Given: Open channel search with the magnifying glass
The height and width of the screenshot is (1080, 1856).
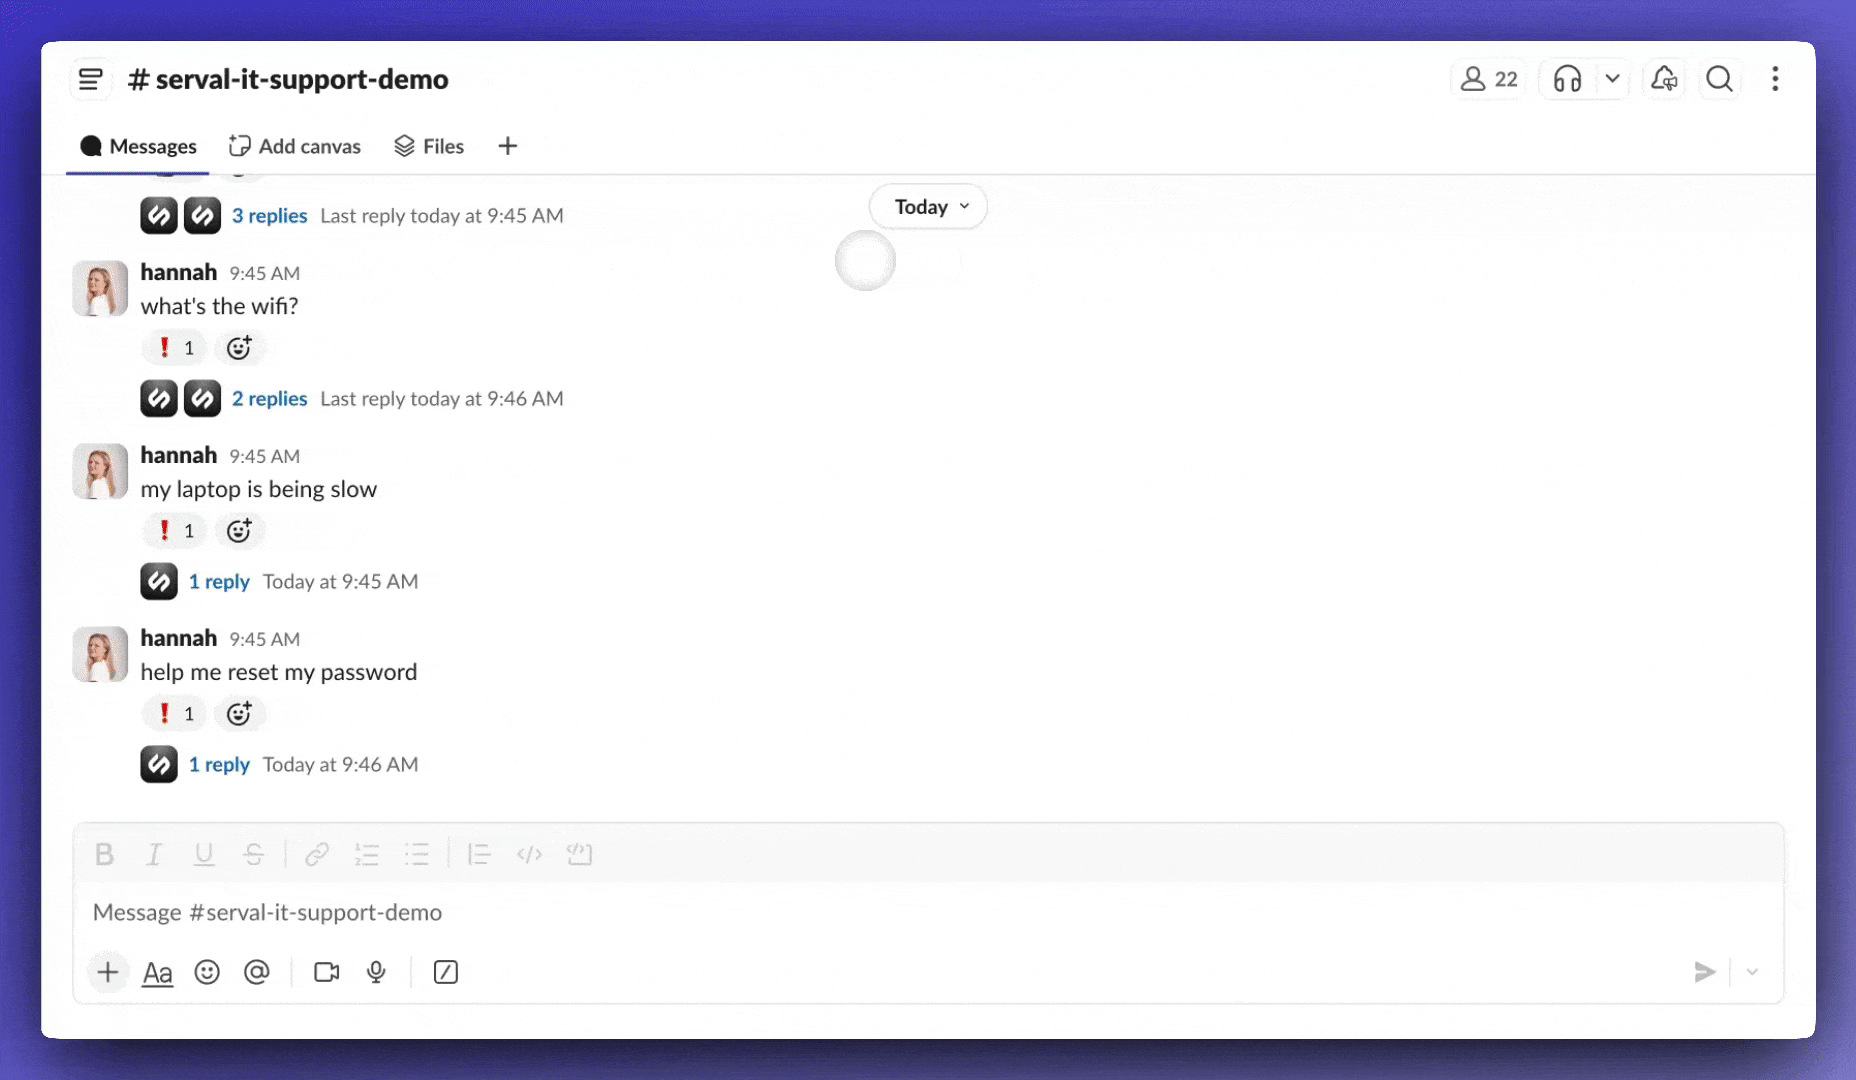Looking at the screenshot, I should click(1719, 78).
